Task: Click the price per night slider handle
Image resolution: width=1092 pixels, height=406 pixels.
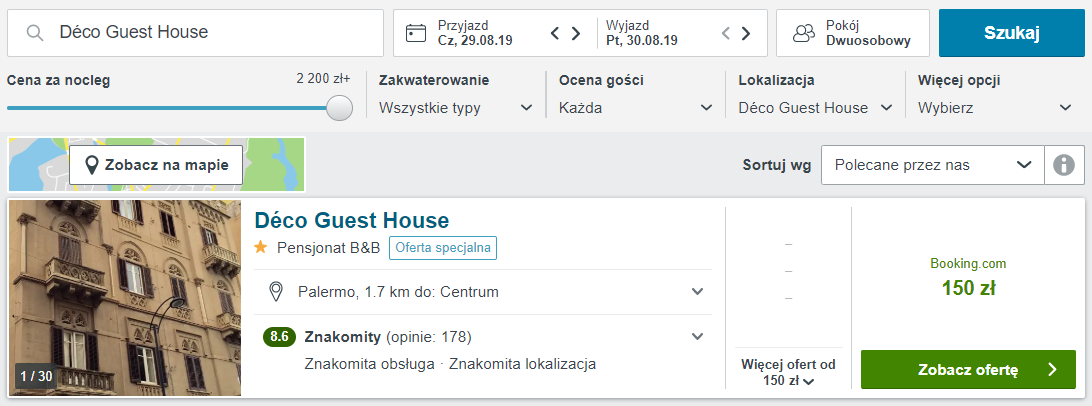Action: [x=340, y=108]
